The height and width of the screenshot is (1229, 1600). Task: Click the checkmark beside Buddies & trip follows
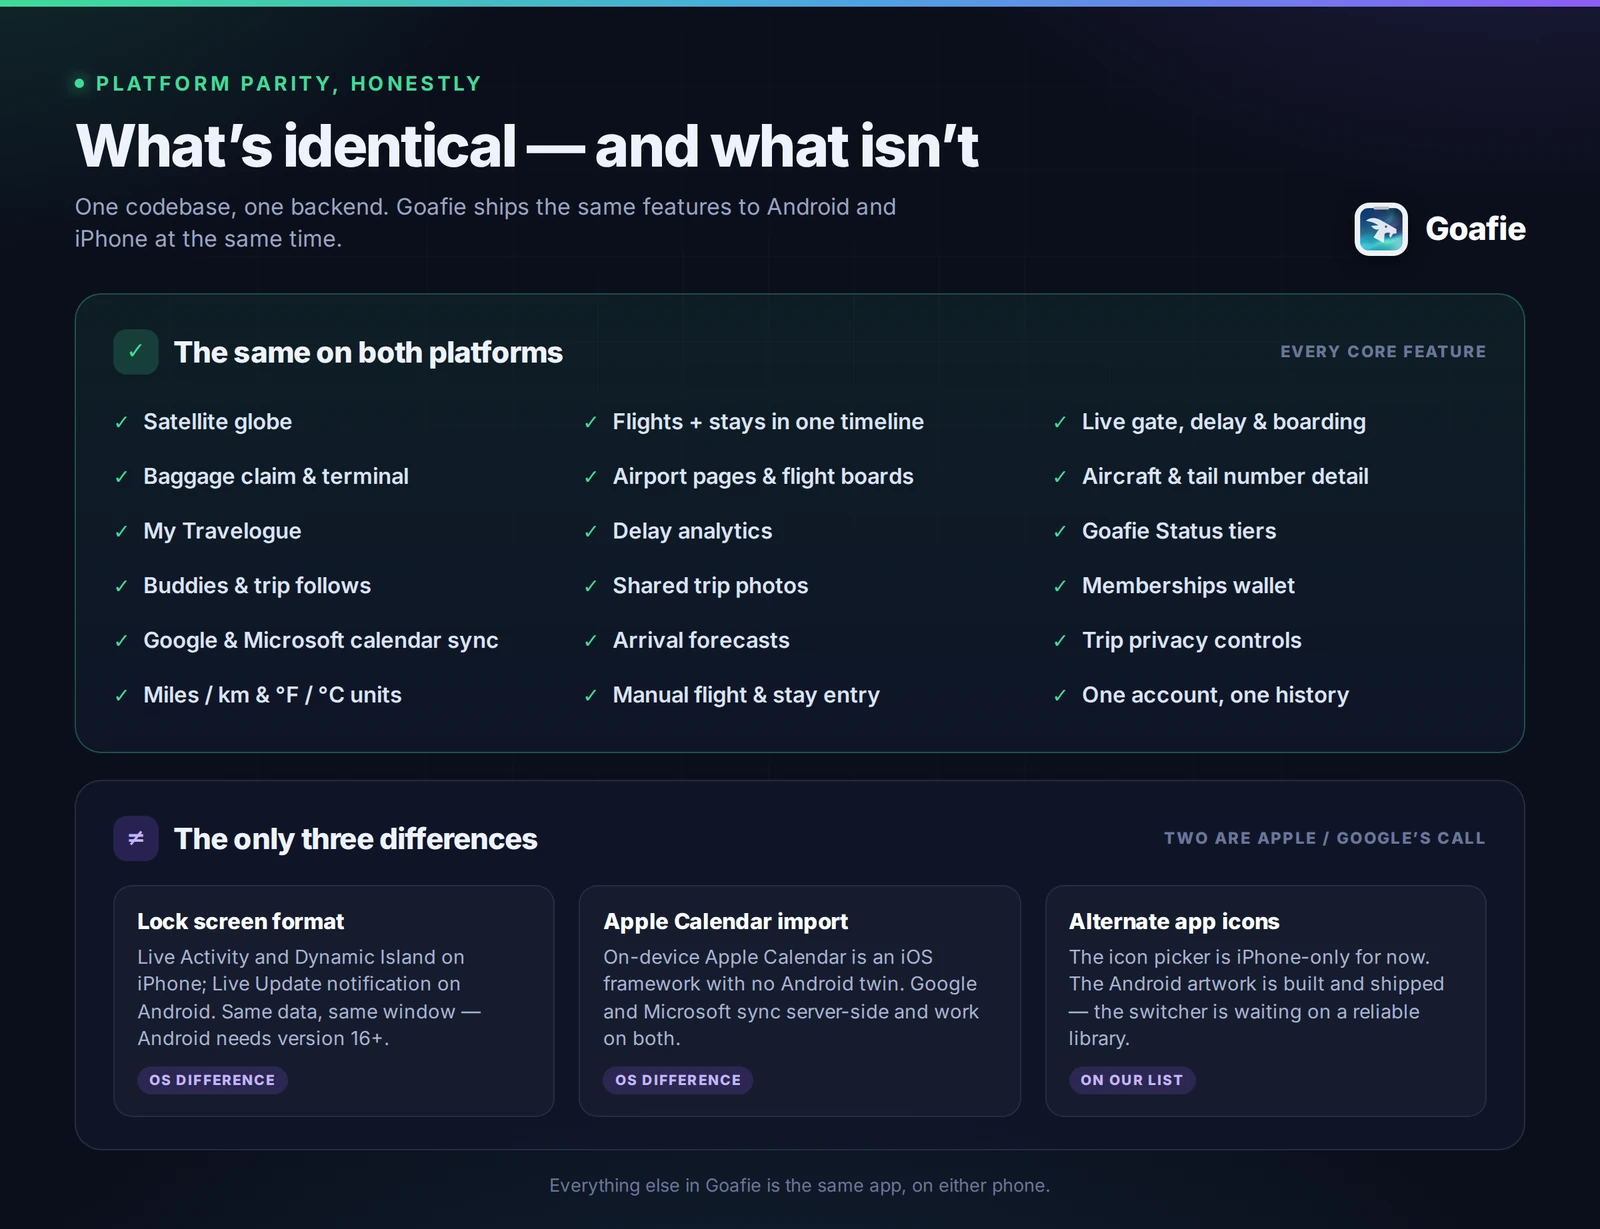pos(121,586)
